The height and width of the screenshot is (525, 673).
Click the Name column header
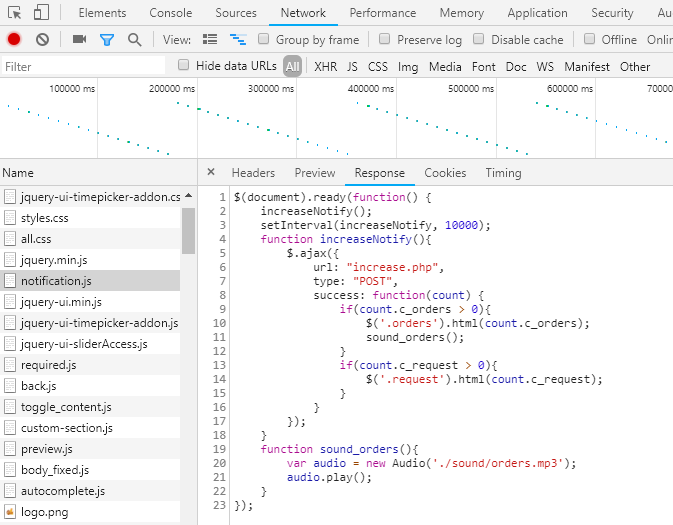click(x=99, y=173)
